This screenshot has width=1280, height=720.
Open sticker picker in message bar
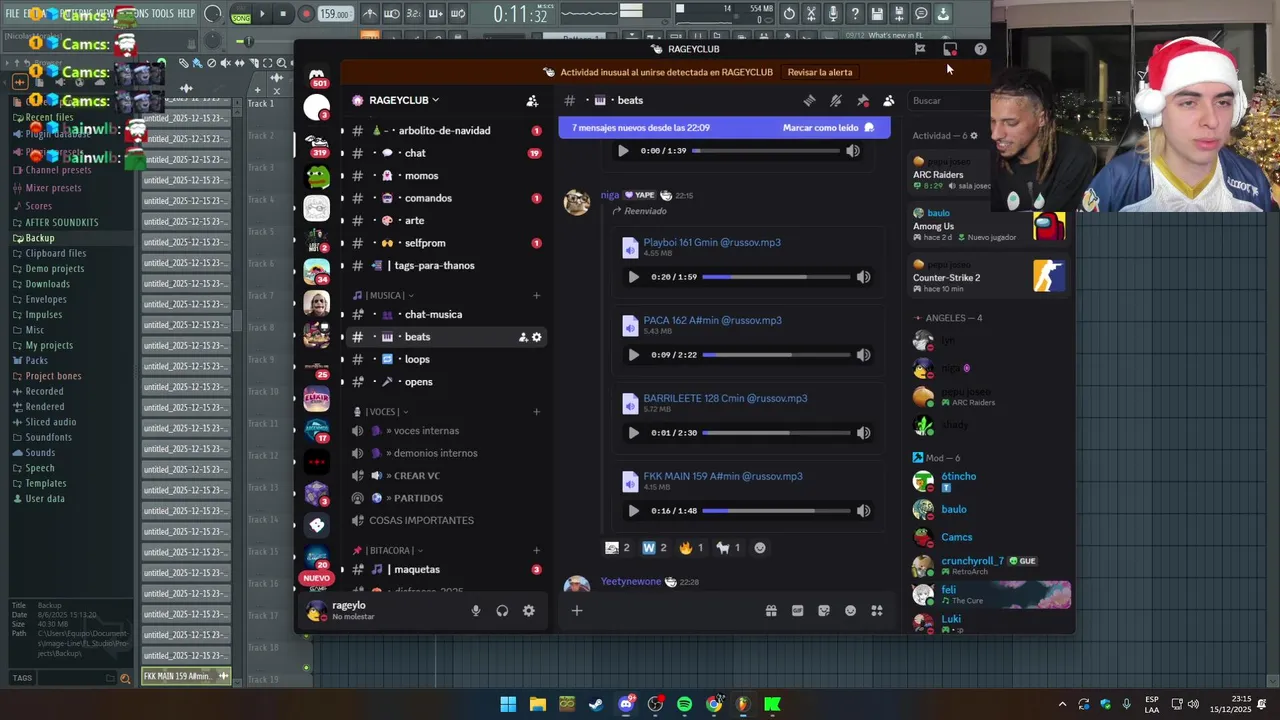click(x=824, y=611)
